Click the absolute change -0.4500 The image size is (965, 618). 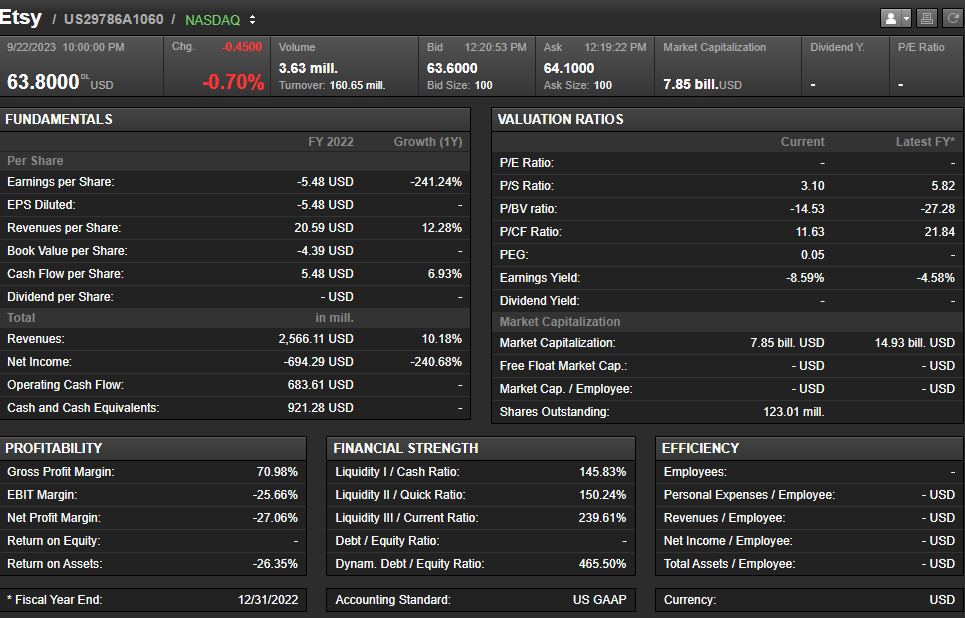coord(242,47)
